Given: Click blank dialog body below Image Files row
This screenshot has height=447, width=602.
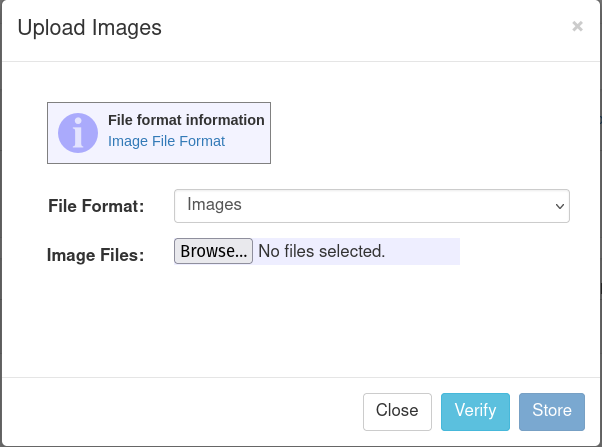Looking at the screenshot, I should pyautogui.click(x=301, y=321).
